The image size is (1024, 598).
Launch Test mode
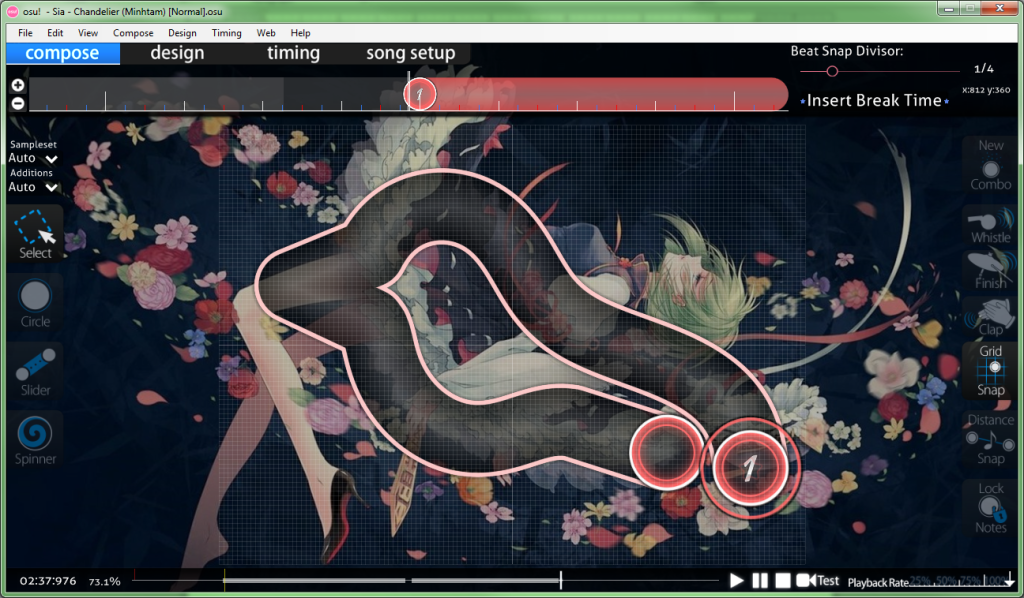coord(818,580)
